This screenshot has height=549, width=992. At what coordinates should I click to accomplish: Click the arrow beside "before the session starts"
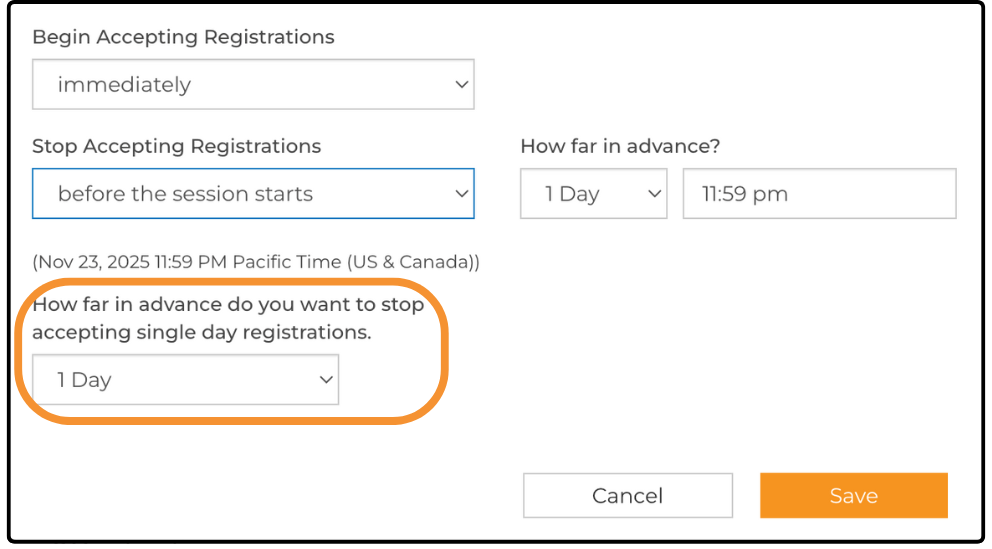point(461,194)
